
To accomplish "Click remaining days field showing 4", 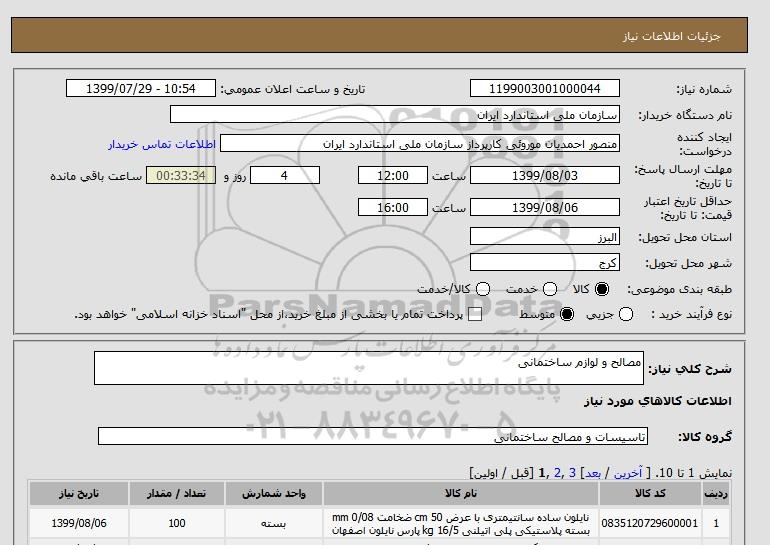I will pos(285,175).
